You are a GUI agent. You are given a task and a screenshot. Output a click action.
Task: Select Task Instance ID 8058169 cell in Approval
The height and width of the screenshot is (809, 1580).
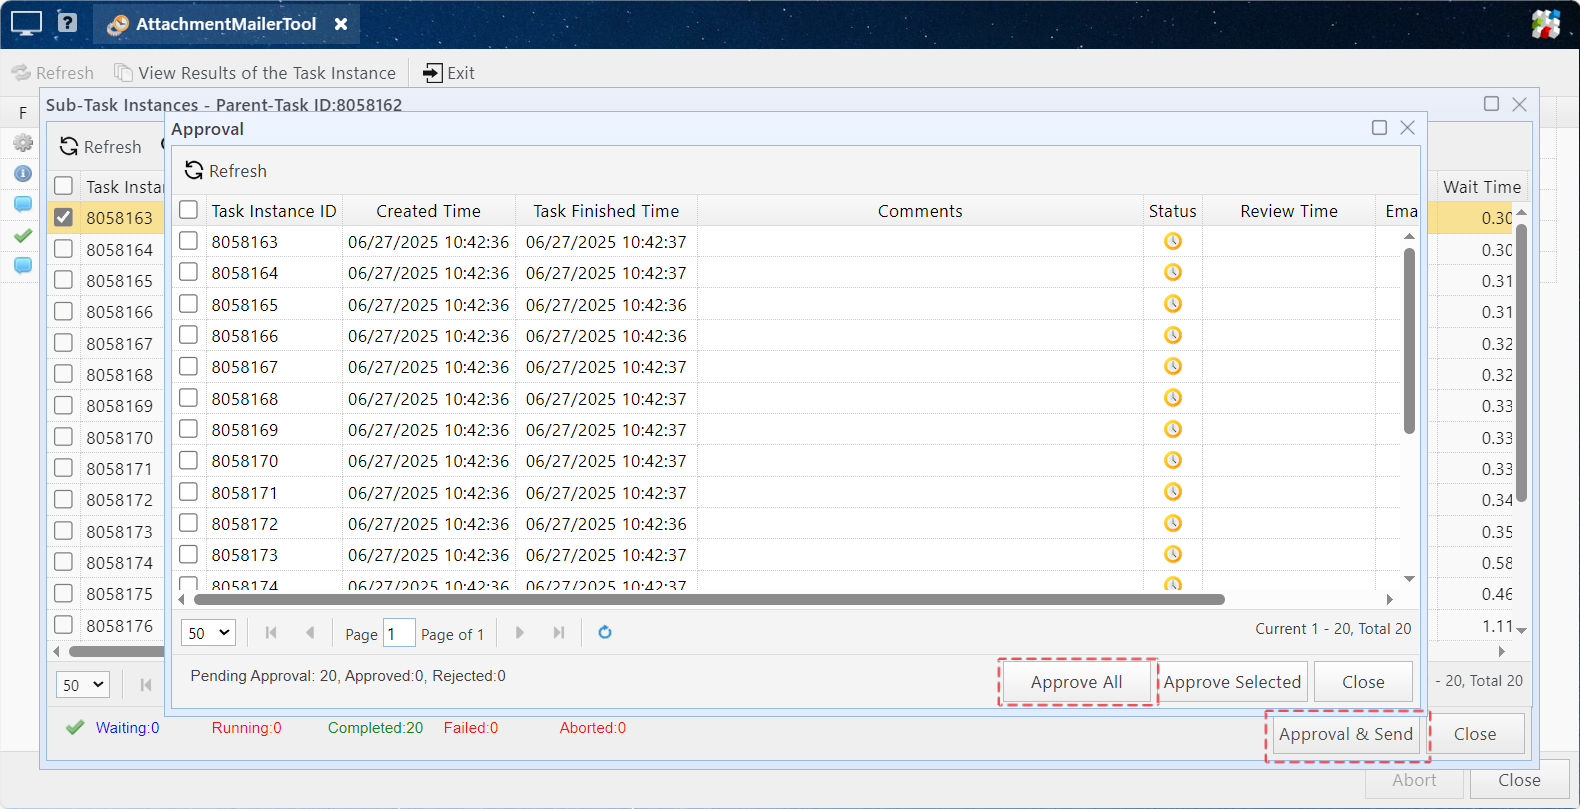tap(274, 430)
